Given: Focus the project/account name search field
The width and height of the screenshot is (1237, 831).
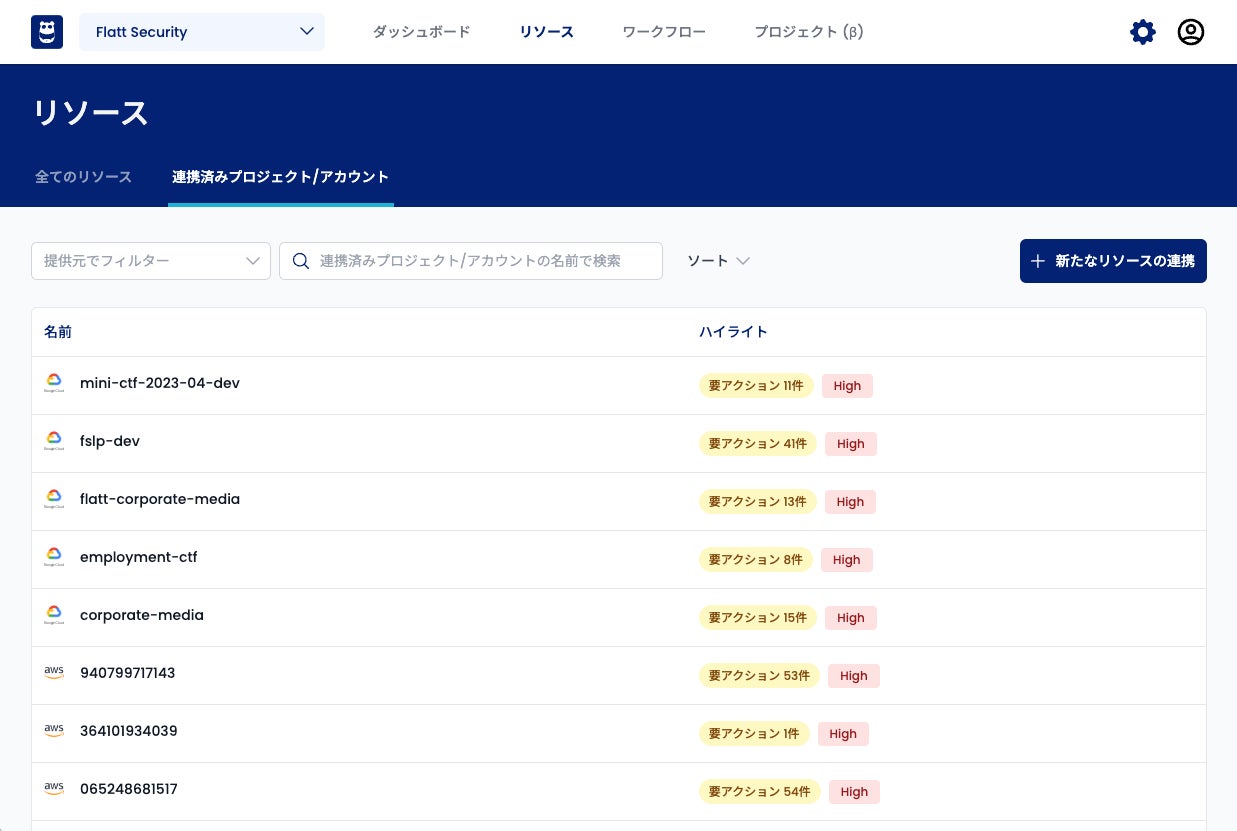Looking at the screenshot, I should coord(485,261).
